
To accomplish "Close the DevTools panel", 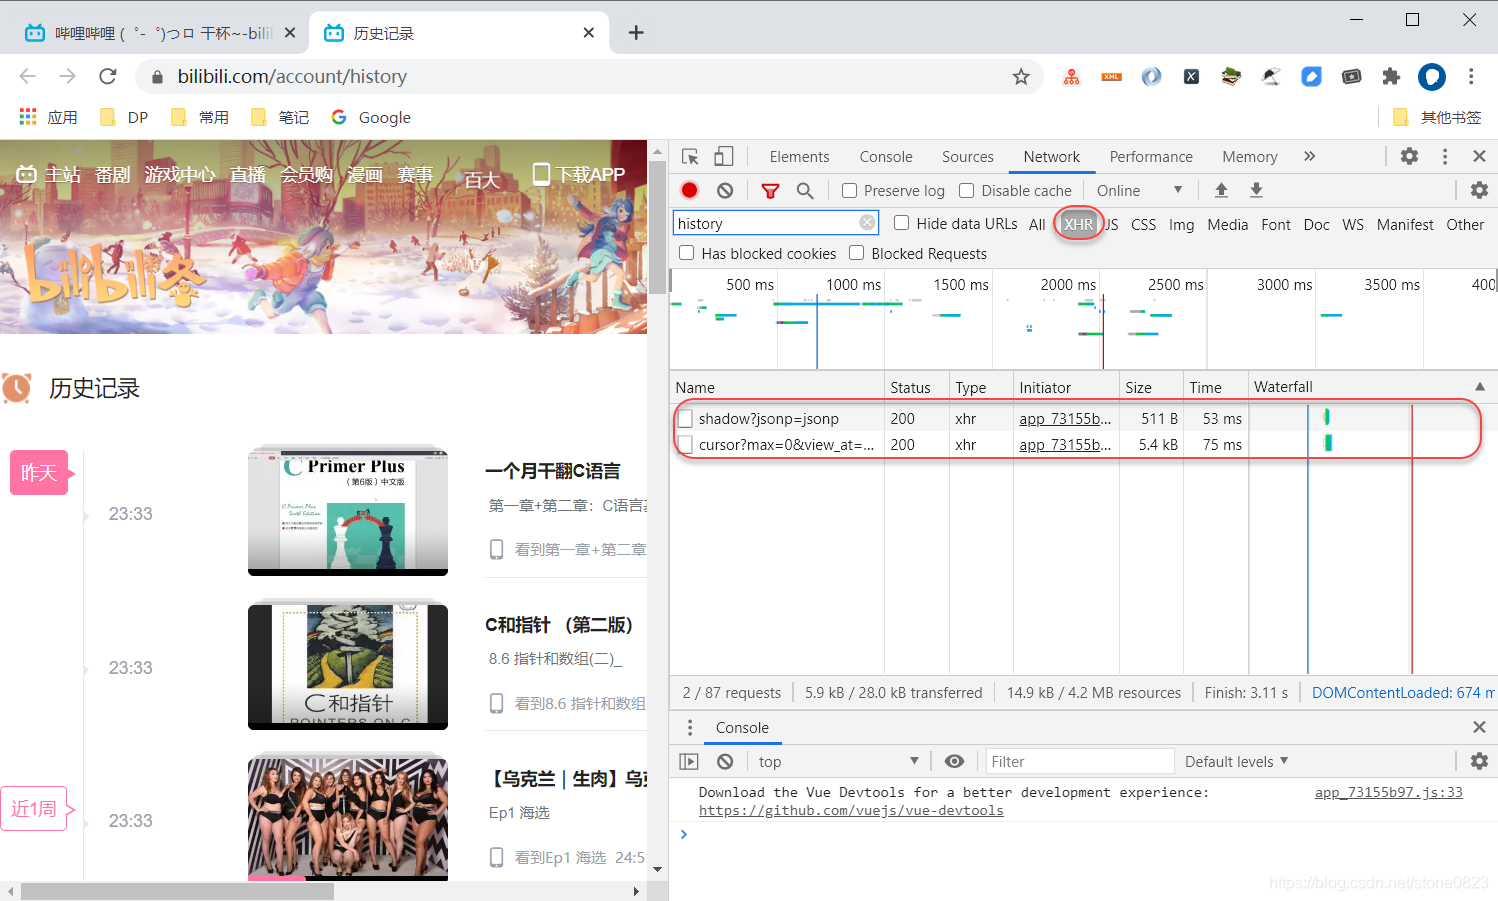I will 1480,156.
